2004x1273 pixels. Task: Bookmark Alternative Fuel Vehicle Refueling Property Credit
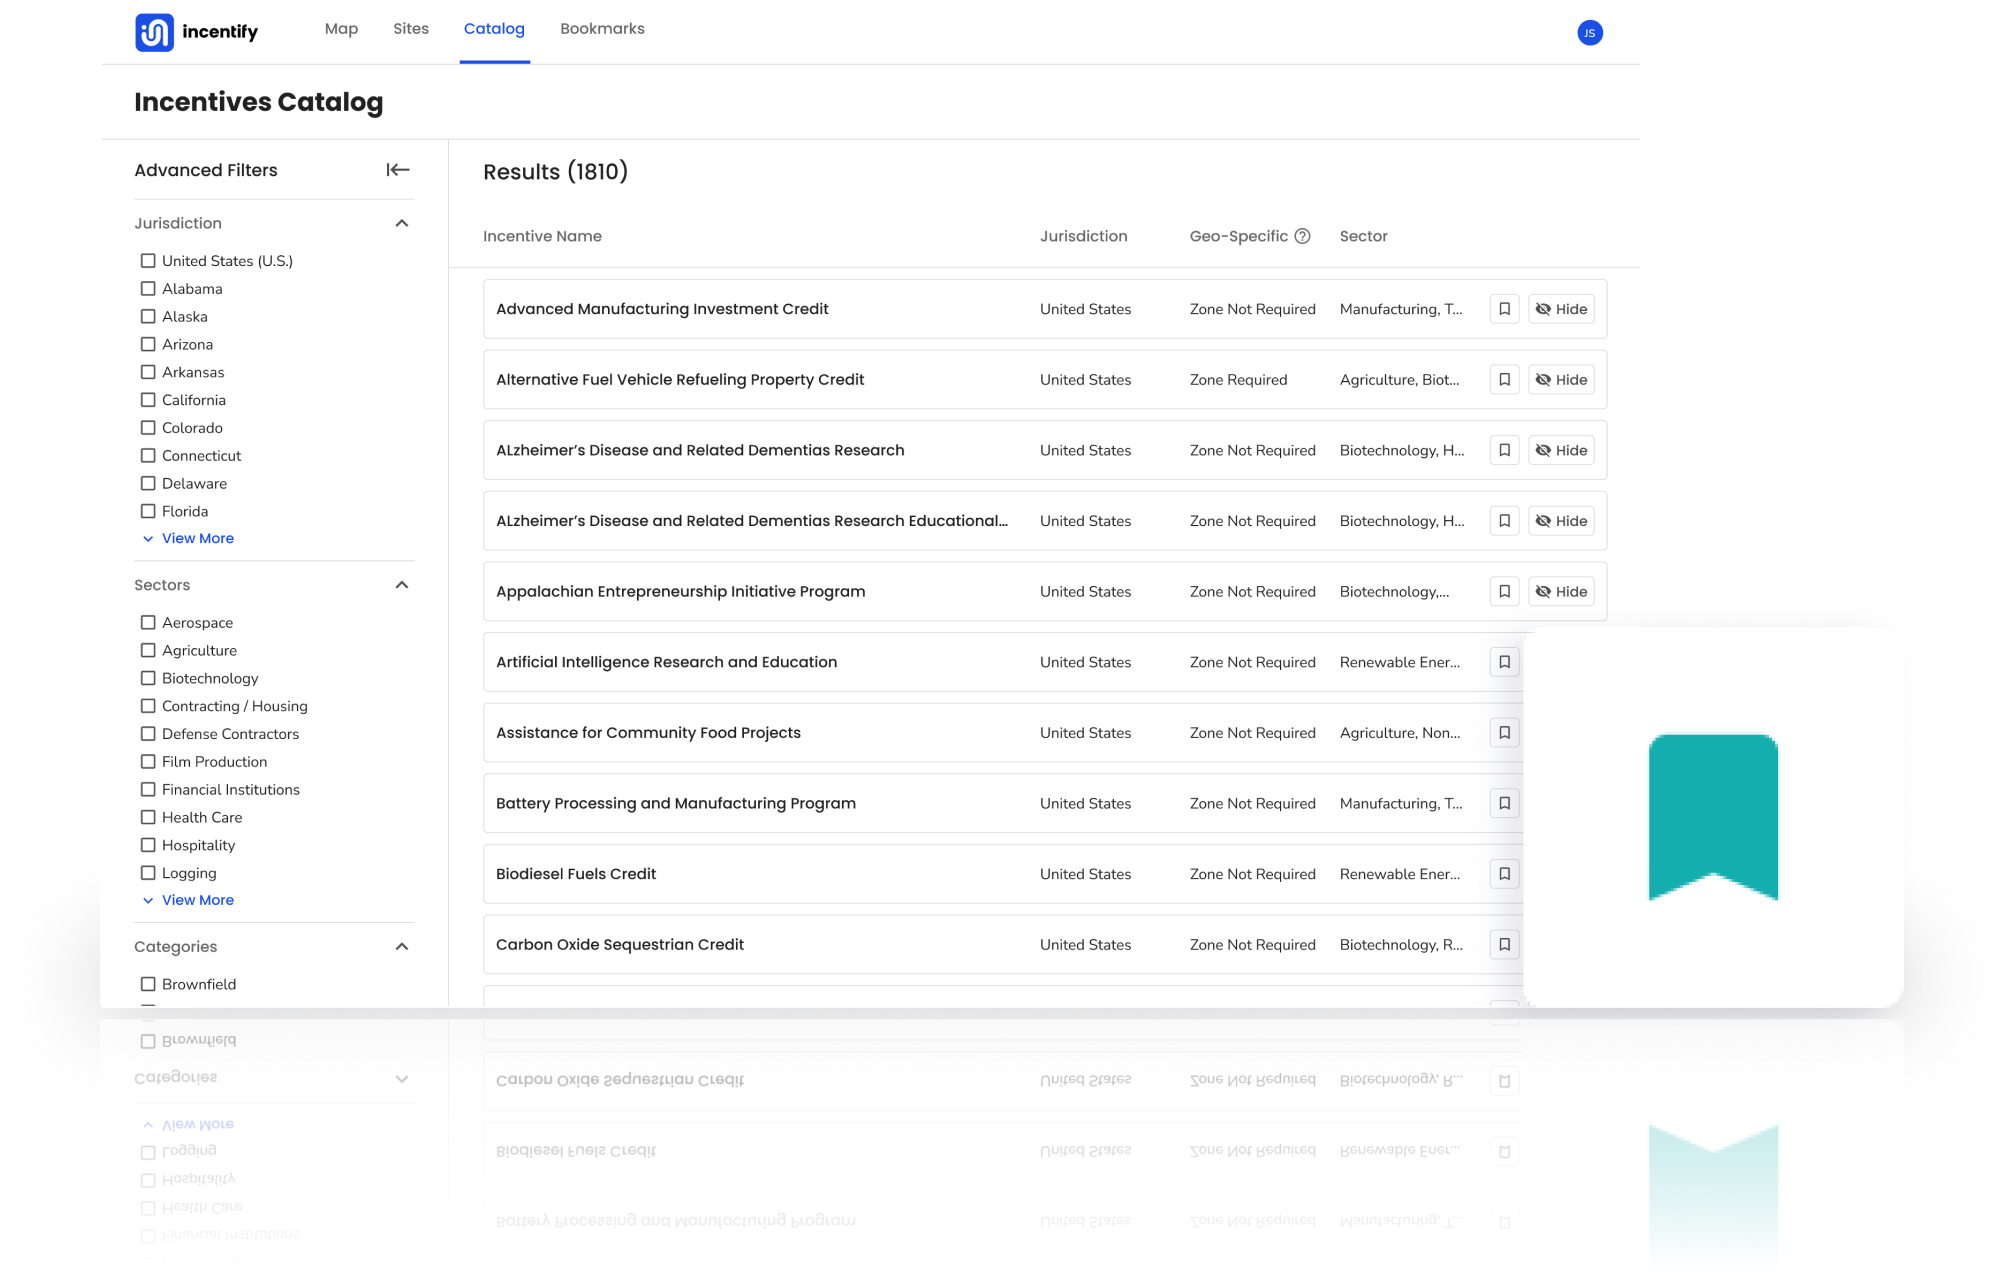click(x=1504, y=380)
